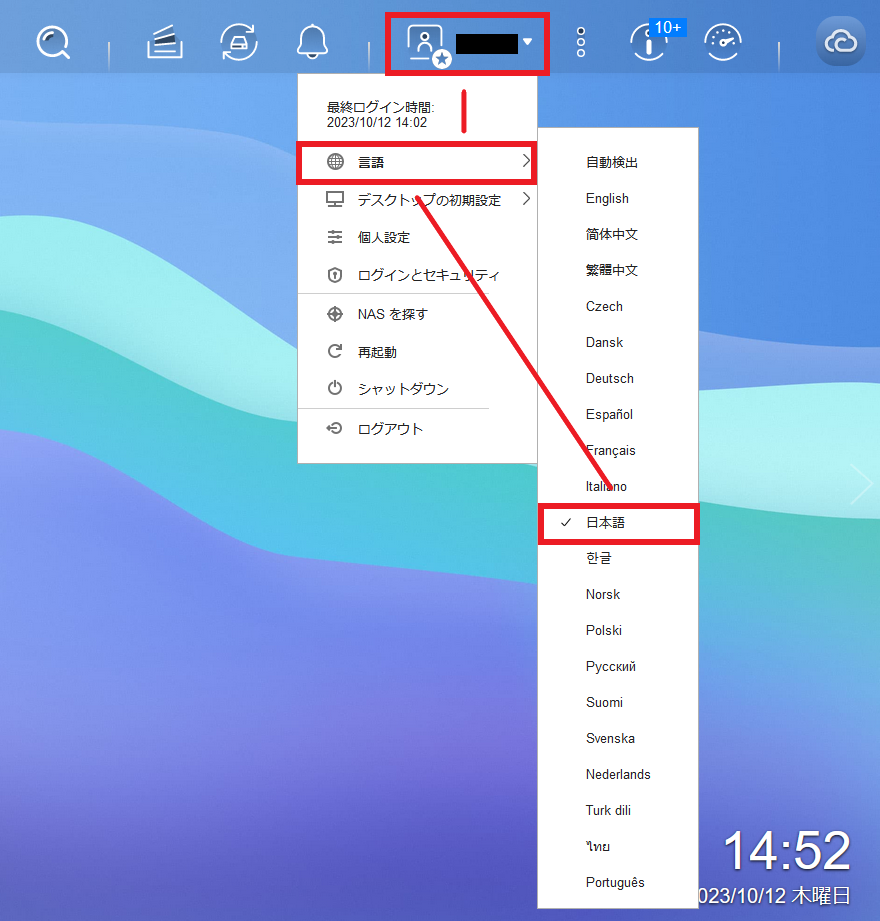Expand the user name dropdown arrow

tap(528, 42)
